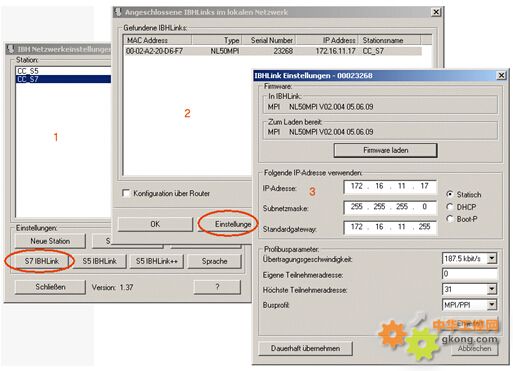Click the S5 IBHLink++ button
This screenshot has width=513, height=371.
tap(156, 261)
